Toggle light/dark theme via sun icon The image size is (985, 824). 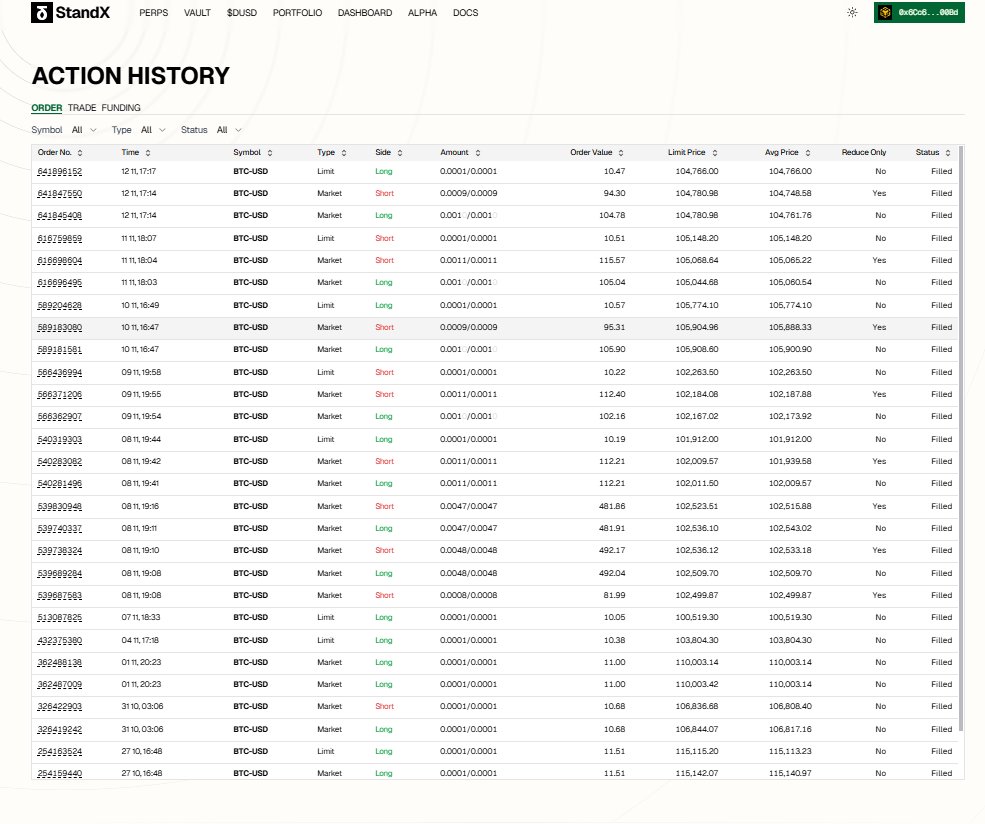pos(852,12)
